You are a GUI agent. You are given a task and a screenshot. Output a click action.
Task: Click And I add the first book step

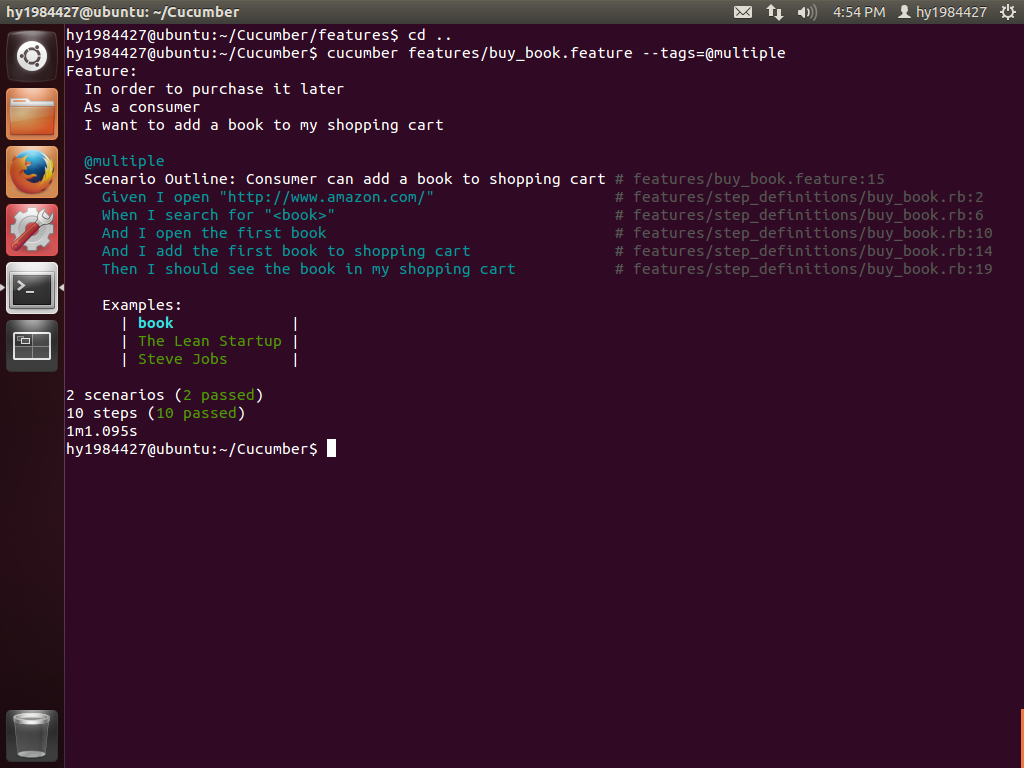coord(286,251)
